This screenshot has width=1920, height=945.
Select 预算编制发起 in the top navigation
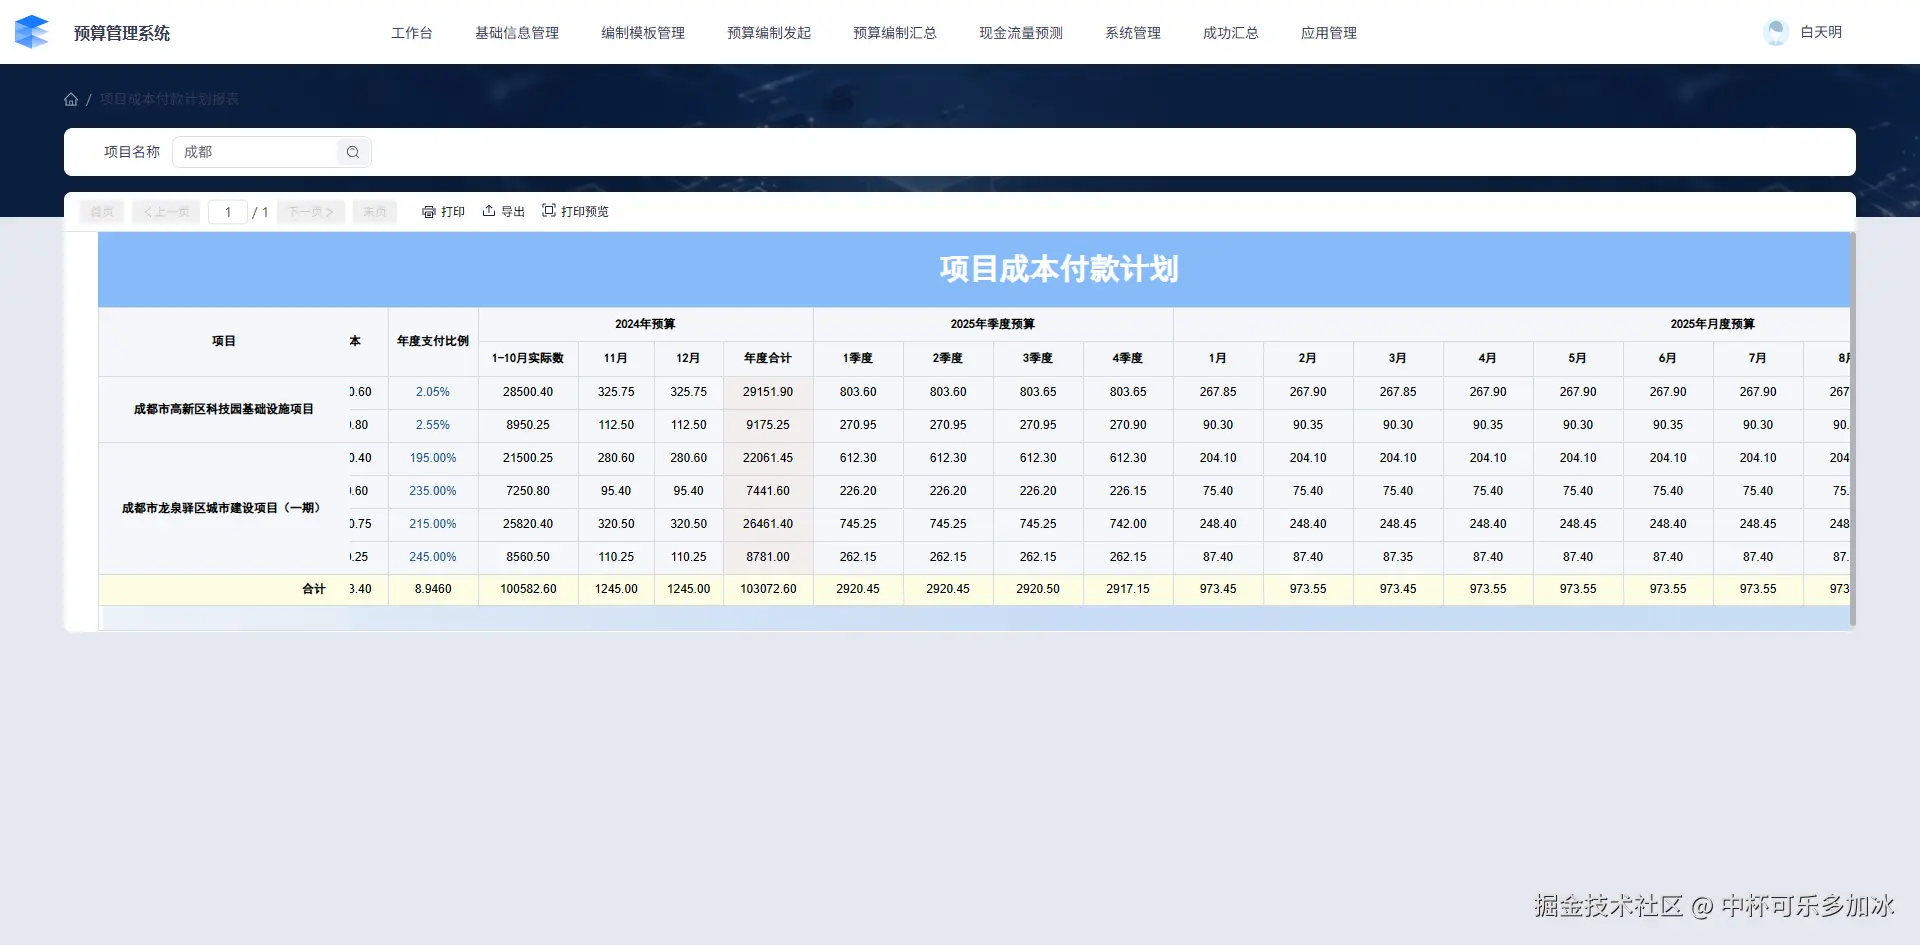(x=769, y=33)
